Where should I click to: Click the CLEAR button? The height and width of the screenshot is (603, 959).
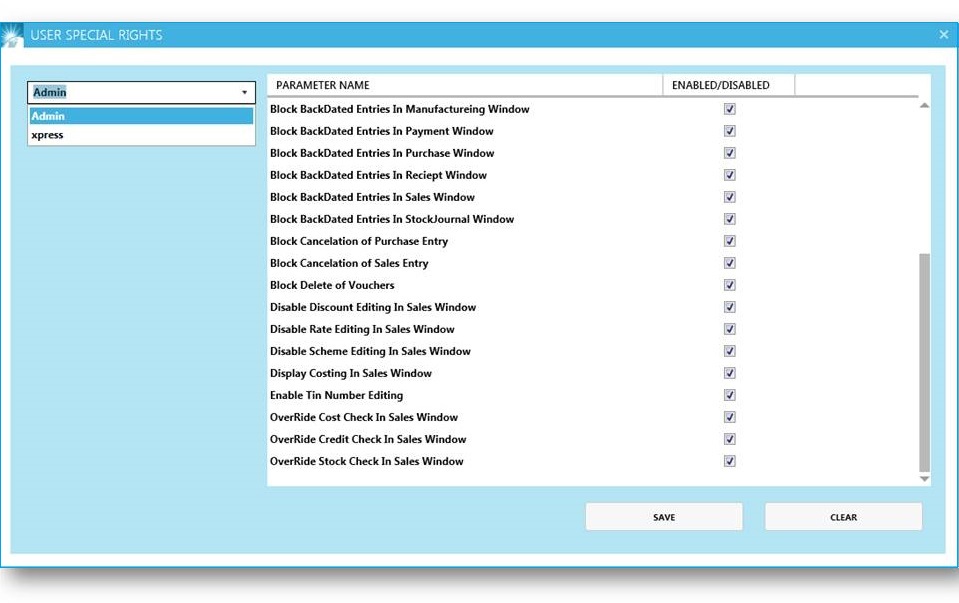click(x=843, y=517)
